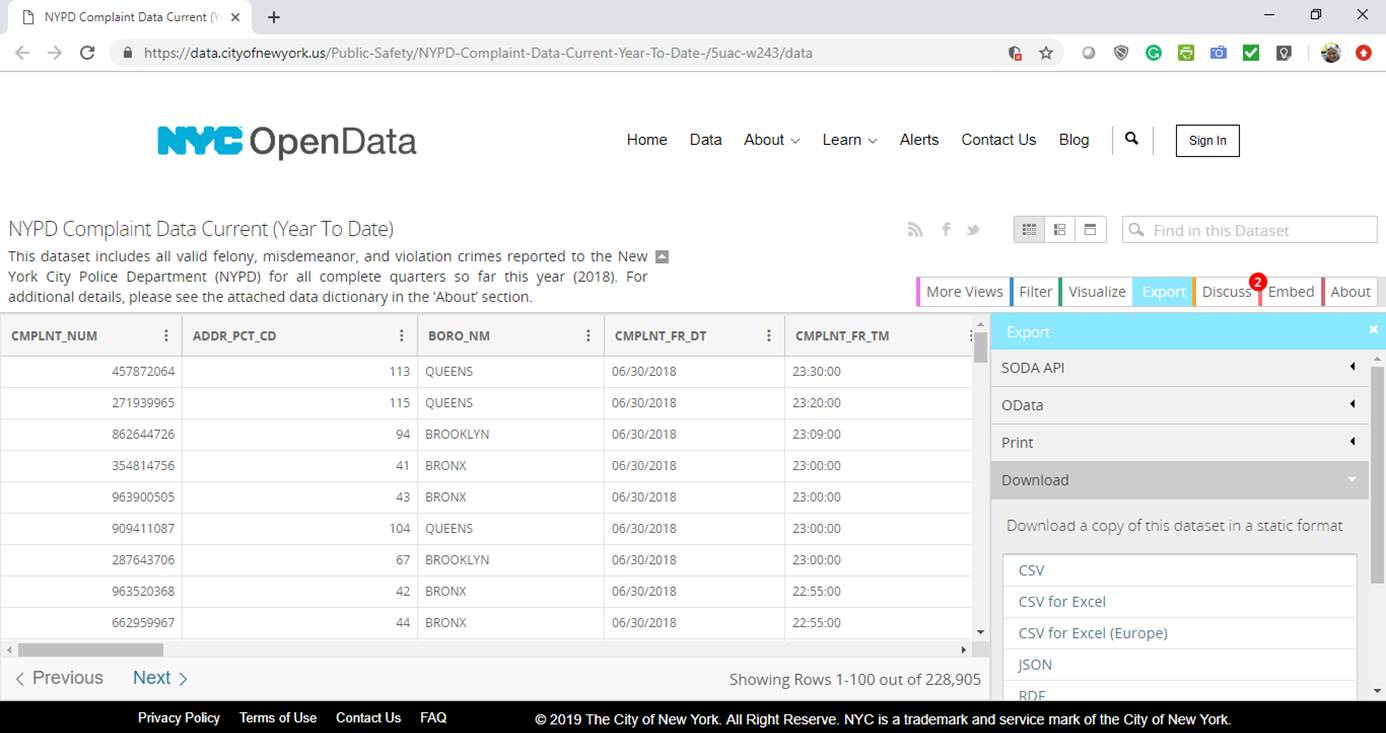The width and height of the screenshot is (1386, 733).
Task: Open the Blog page
Action: 1074,140
